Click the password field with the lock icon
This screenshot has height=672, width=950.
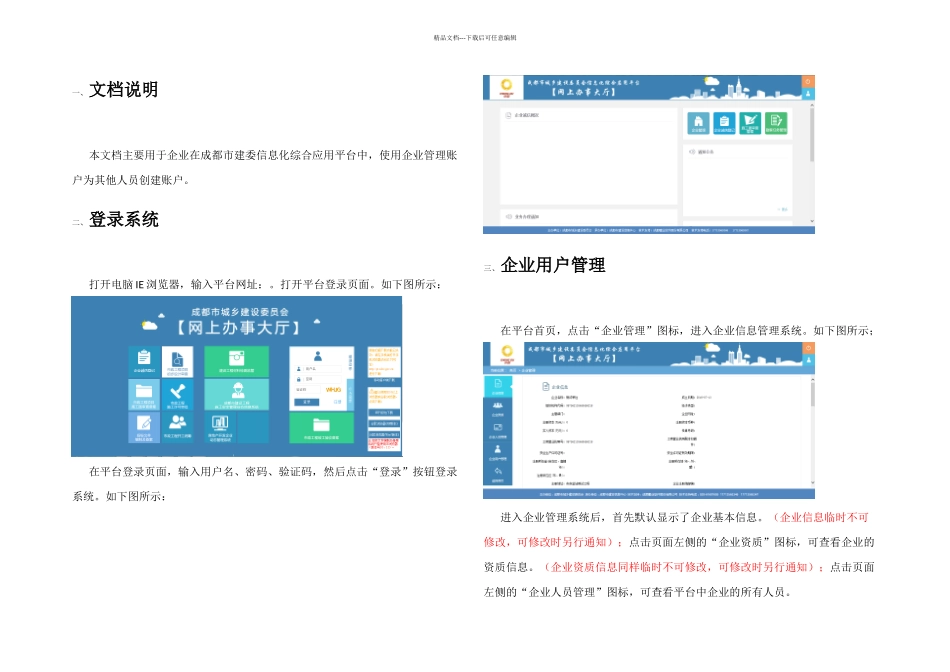click(319, 379)
